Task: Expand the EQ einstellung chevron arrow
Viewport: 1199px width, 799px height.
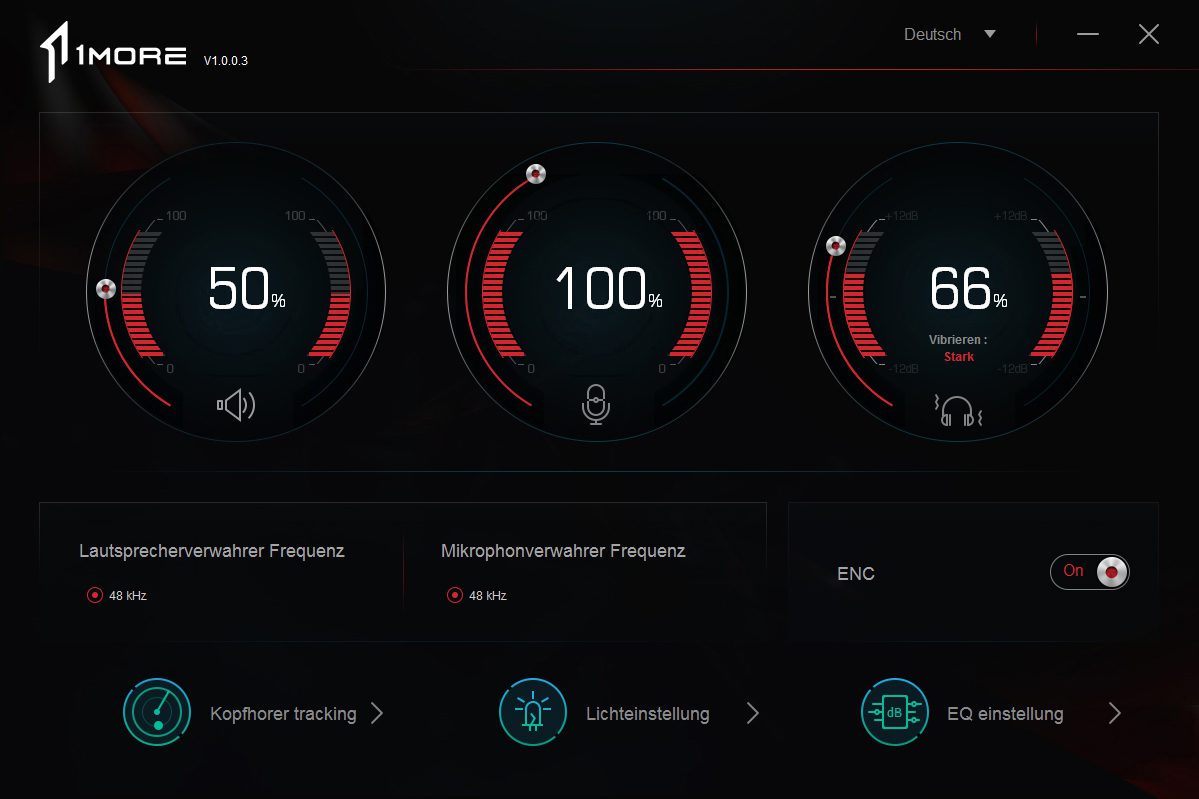Action: click(1115, 713)
